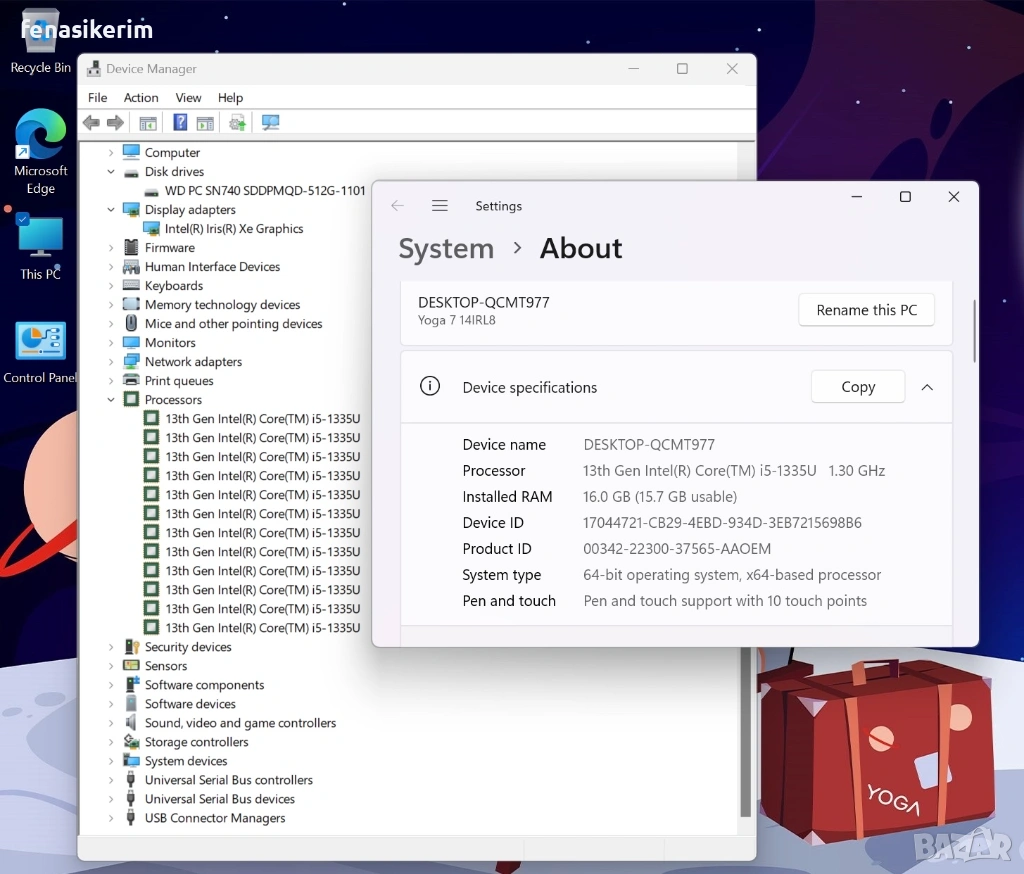Click the Rename this PC button
The image size is (1024, 874).
(x=866, y=310)
